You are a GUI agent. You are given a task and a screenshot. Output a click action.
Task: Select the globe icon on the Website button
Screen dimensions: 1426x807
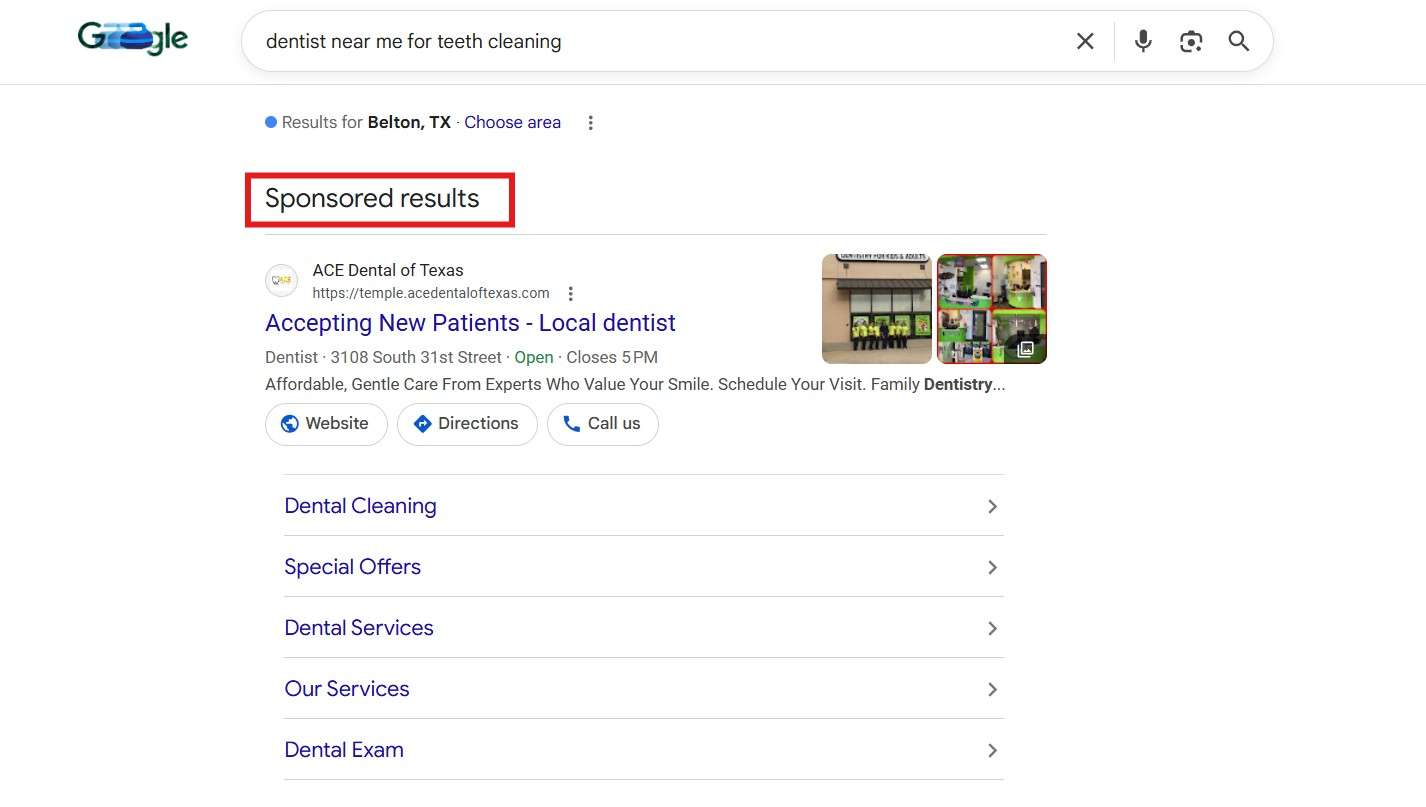(x=290, y=423)
